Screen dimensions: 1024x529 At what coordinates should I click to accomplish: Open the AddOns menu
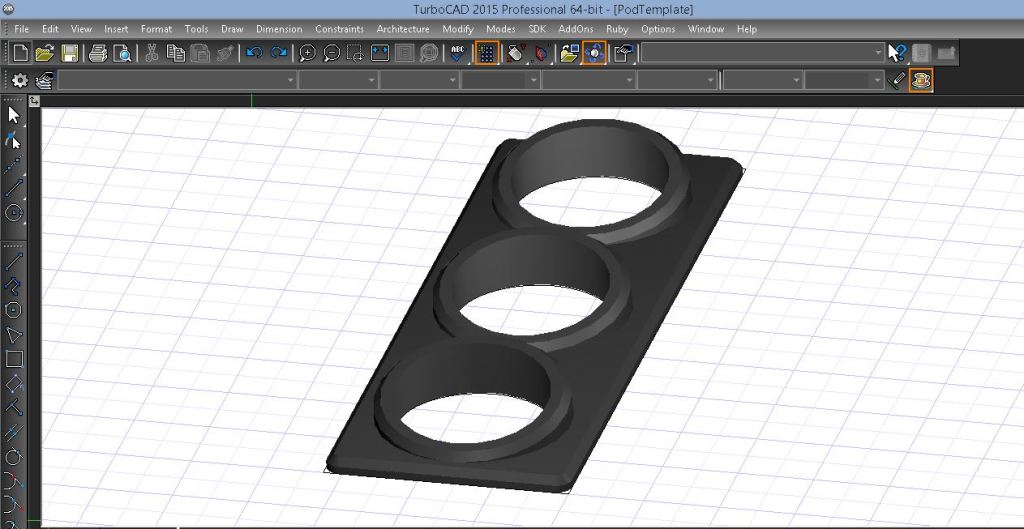[576, 29]
